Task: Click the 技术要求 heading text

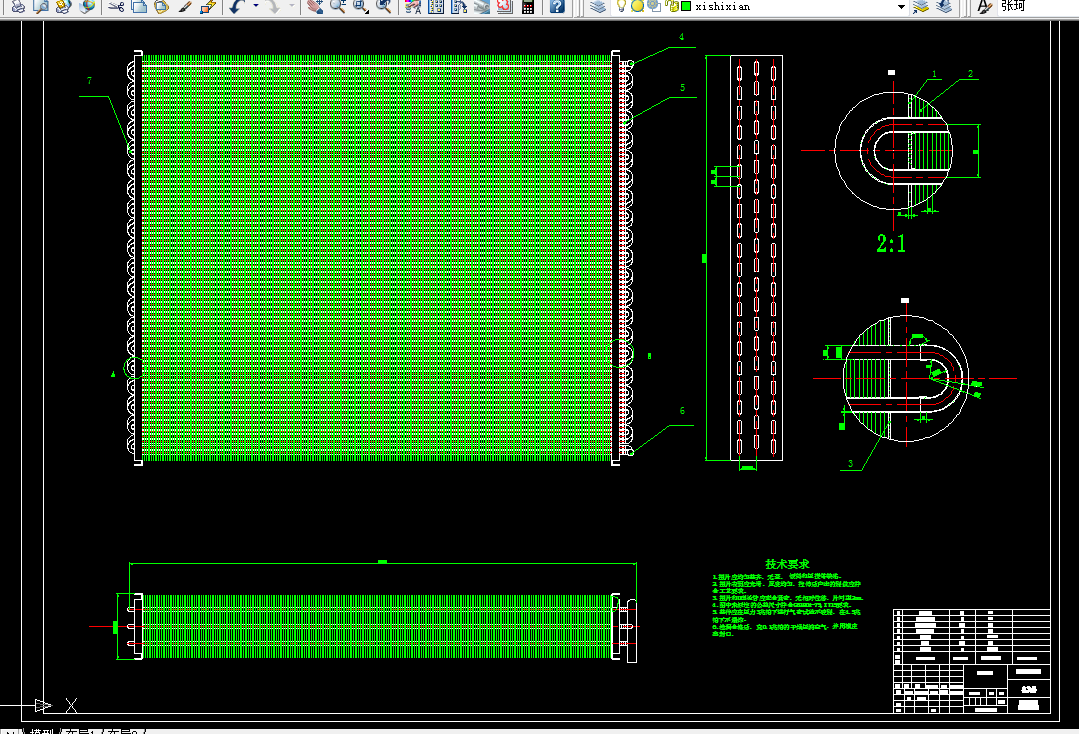Action: (x=787, y=564)
